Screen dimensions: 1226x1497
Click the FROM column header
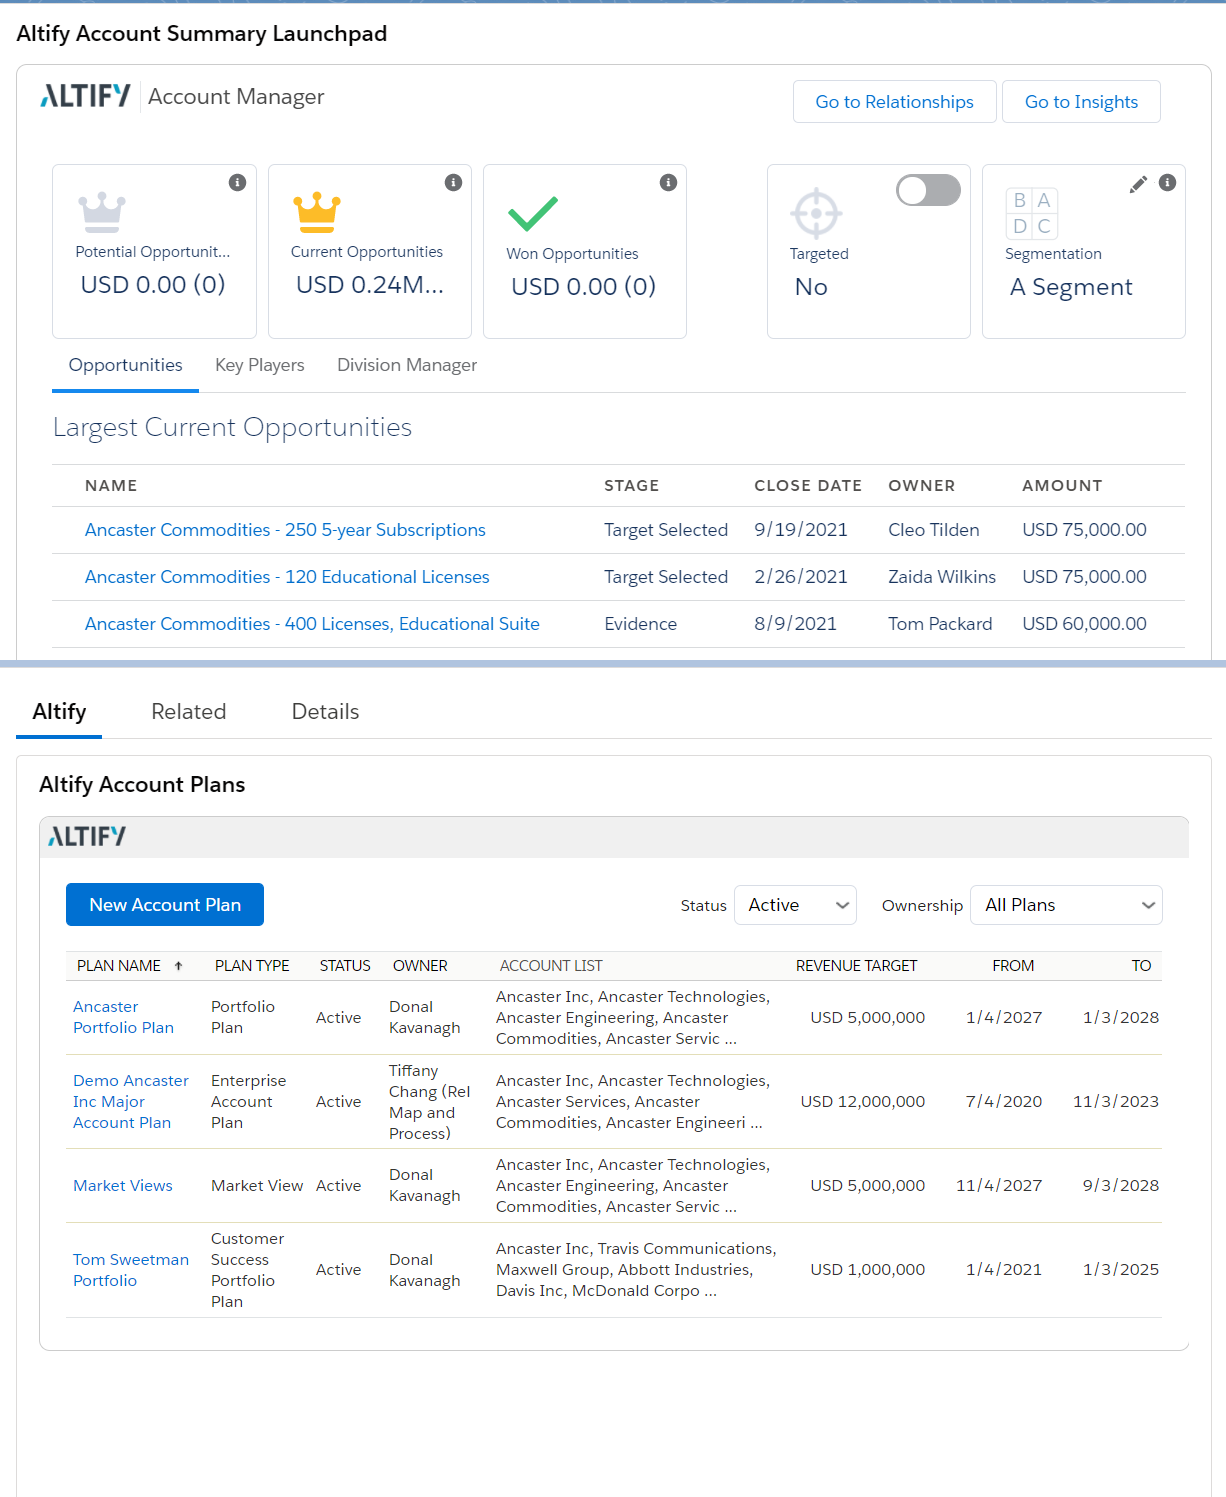coord(1013,966)
